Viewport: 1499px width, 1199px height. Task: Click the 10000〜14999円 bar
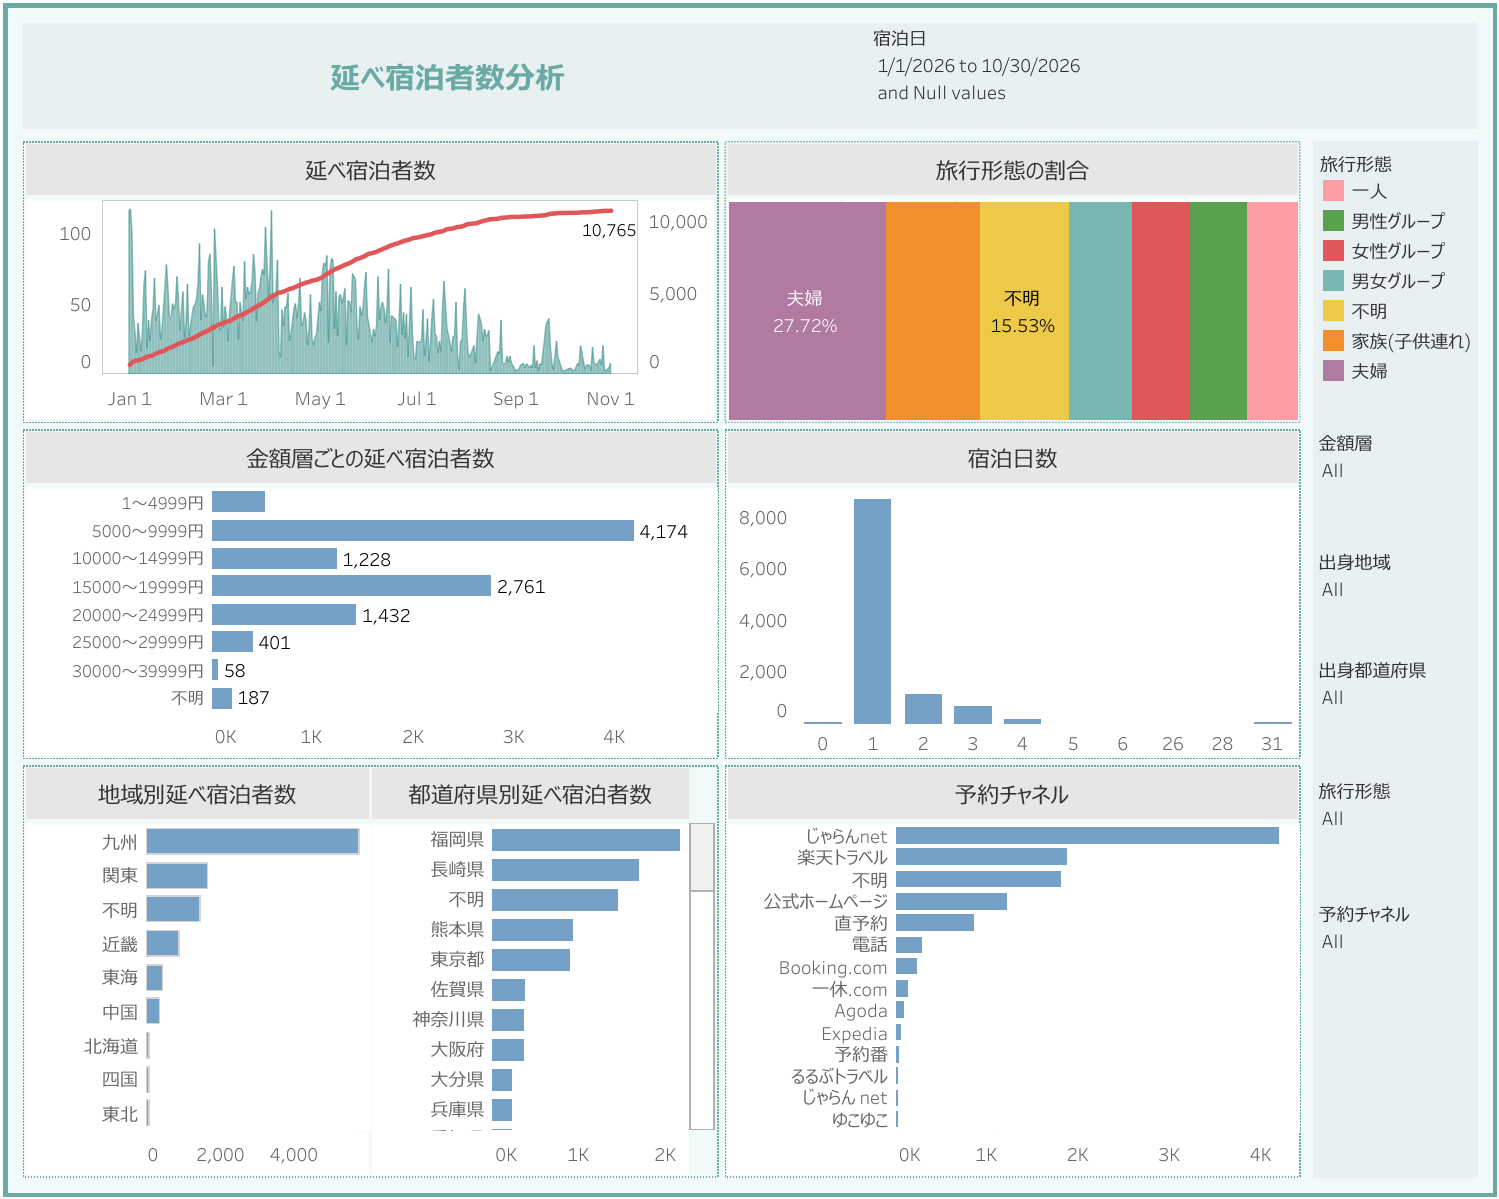pos(274,558)
